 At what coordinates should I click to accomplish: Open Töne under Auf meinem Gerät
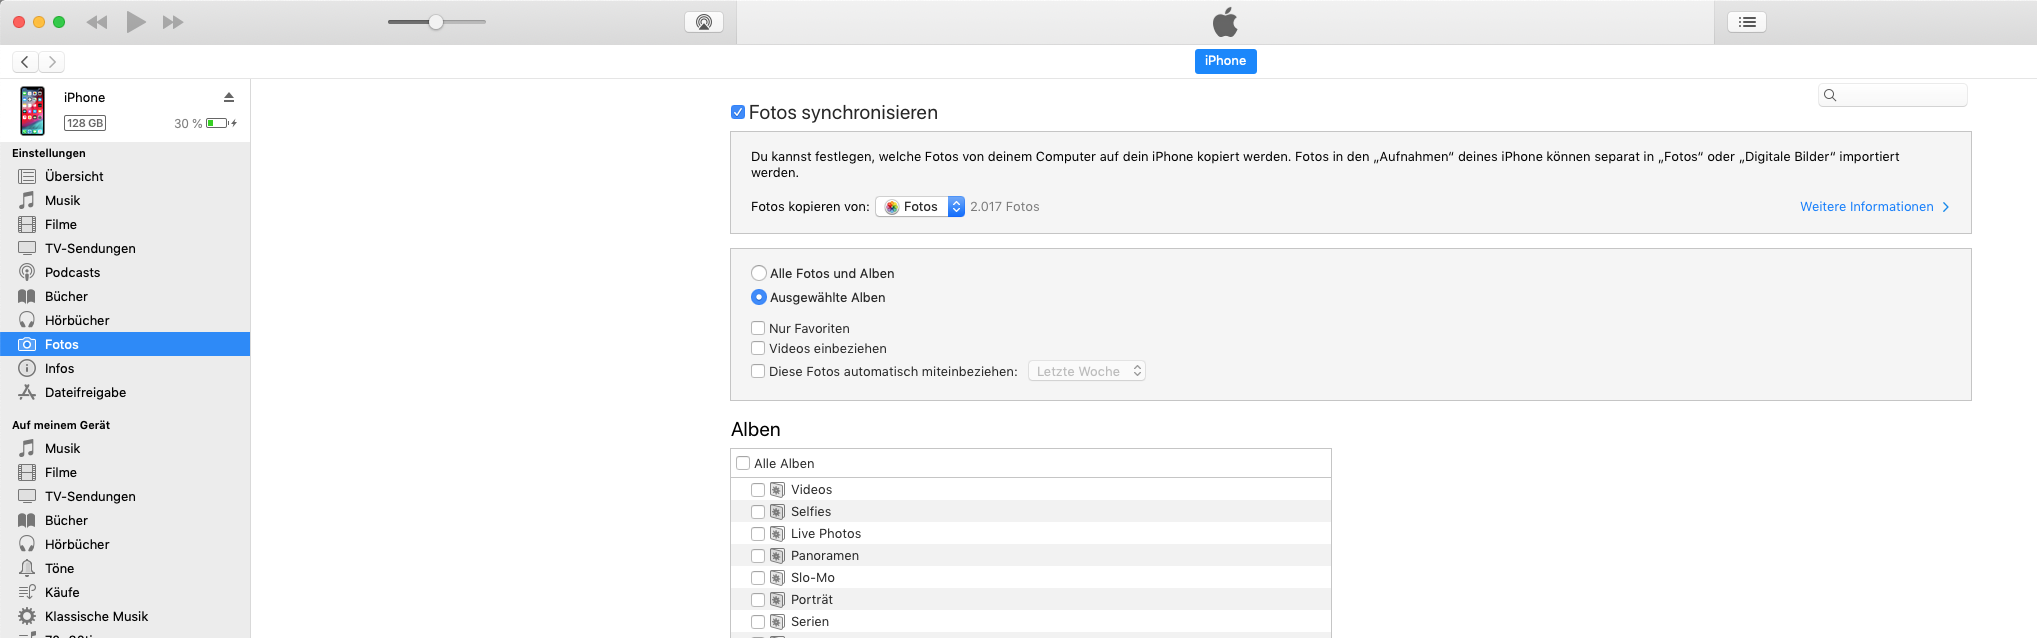point(59,568)
